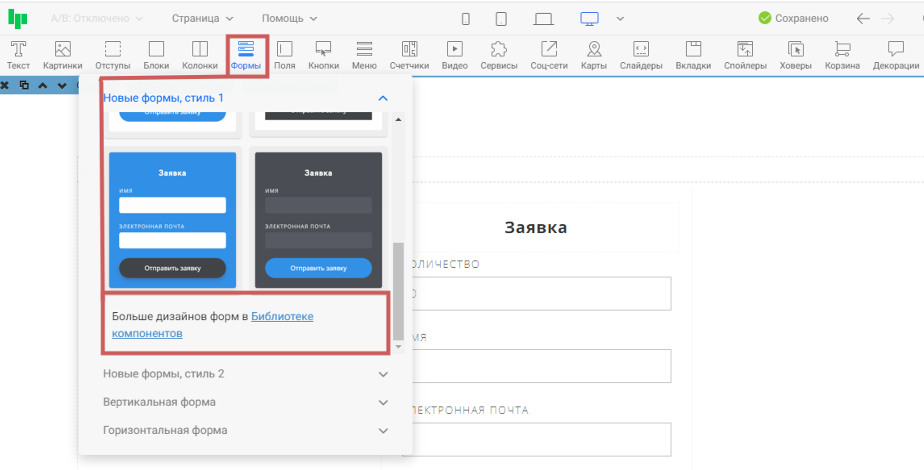Switch to the tablet device preview
Viewport: 924px width, 470px height.
click(x=501, y=18)
